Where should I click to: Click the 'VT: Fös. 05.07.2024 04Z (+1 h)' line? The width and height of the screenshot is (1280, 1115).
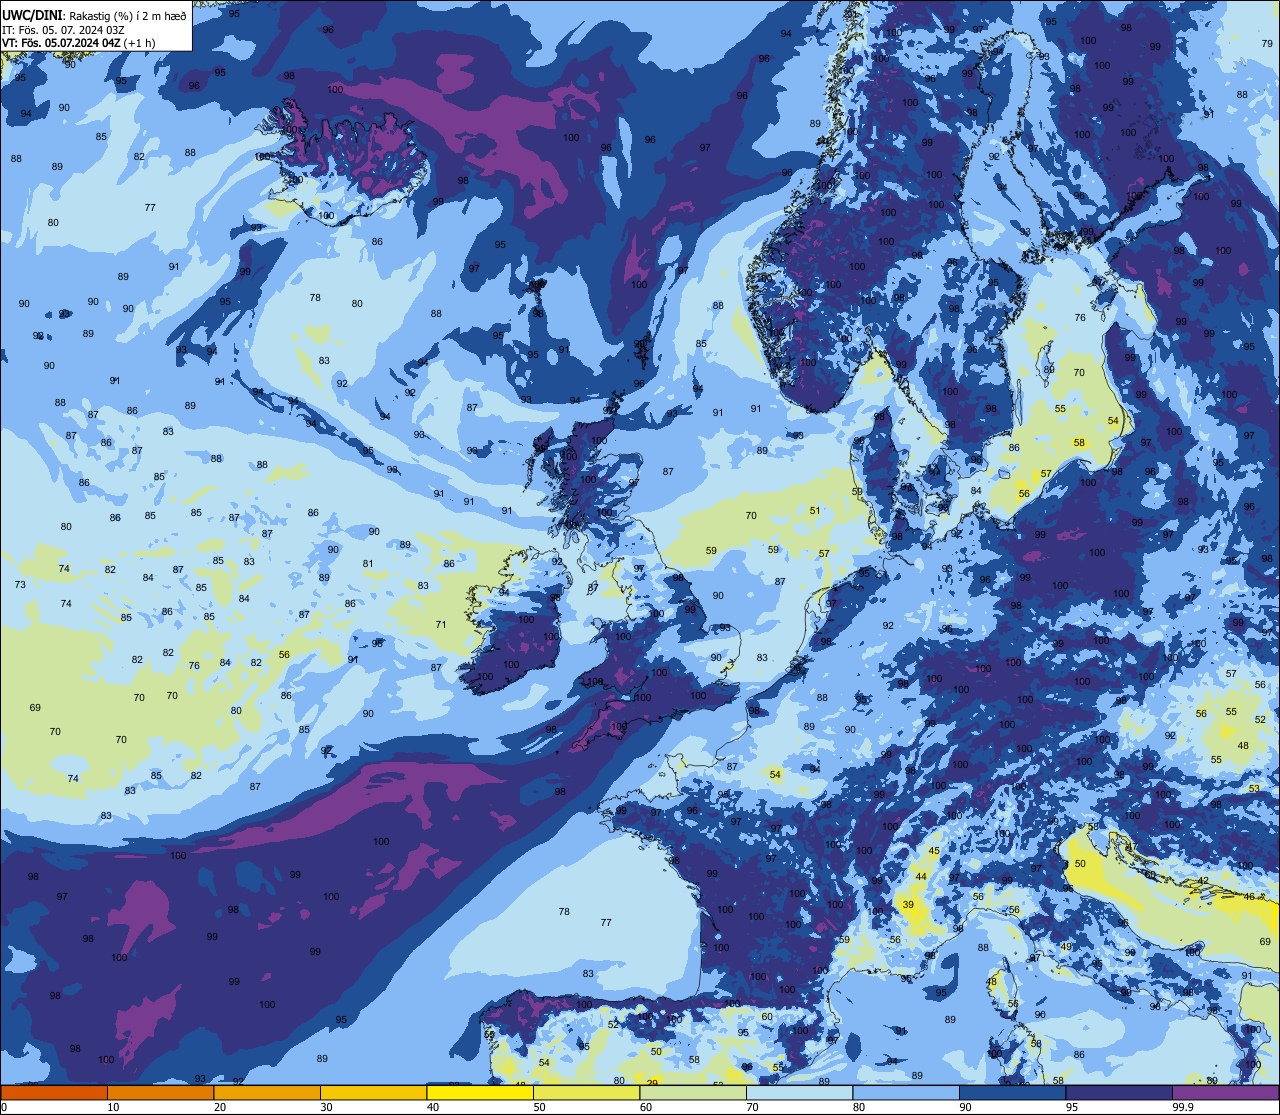click(x=79, y=43)
